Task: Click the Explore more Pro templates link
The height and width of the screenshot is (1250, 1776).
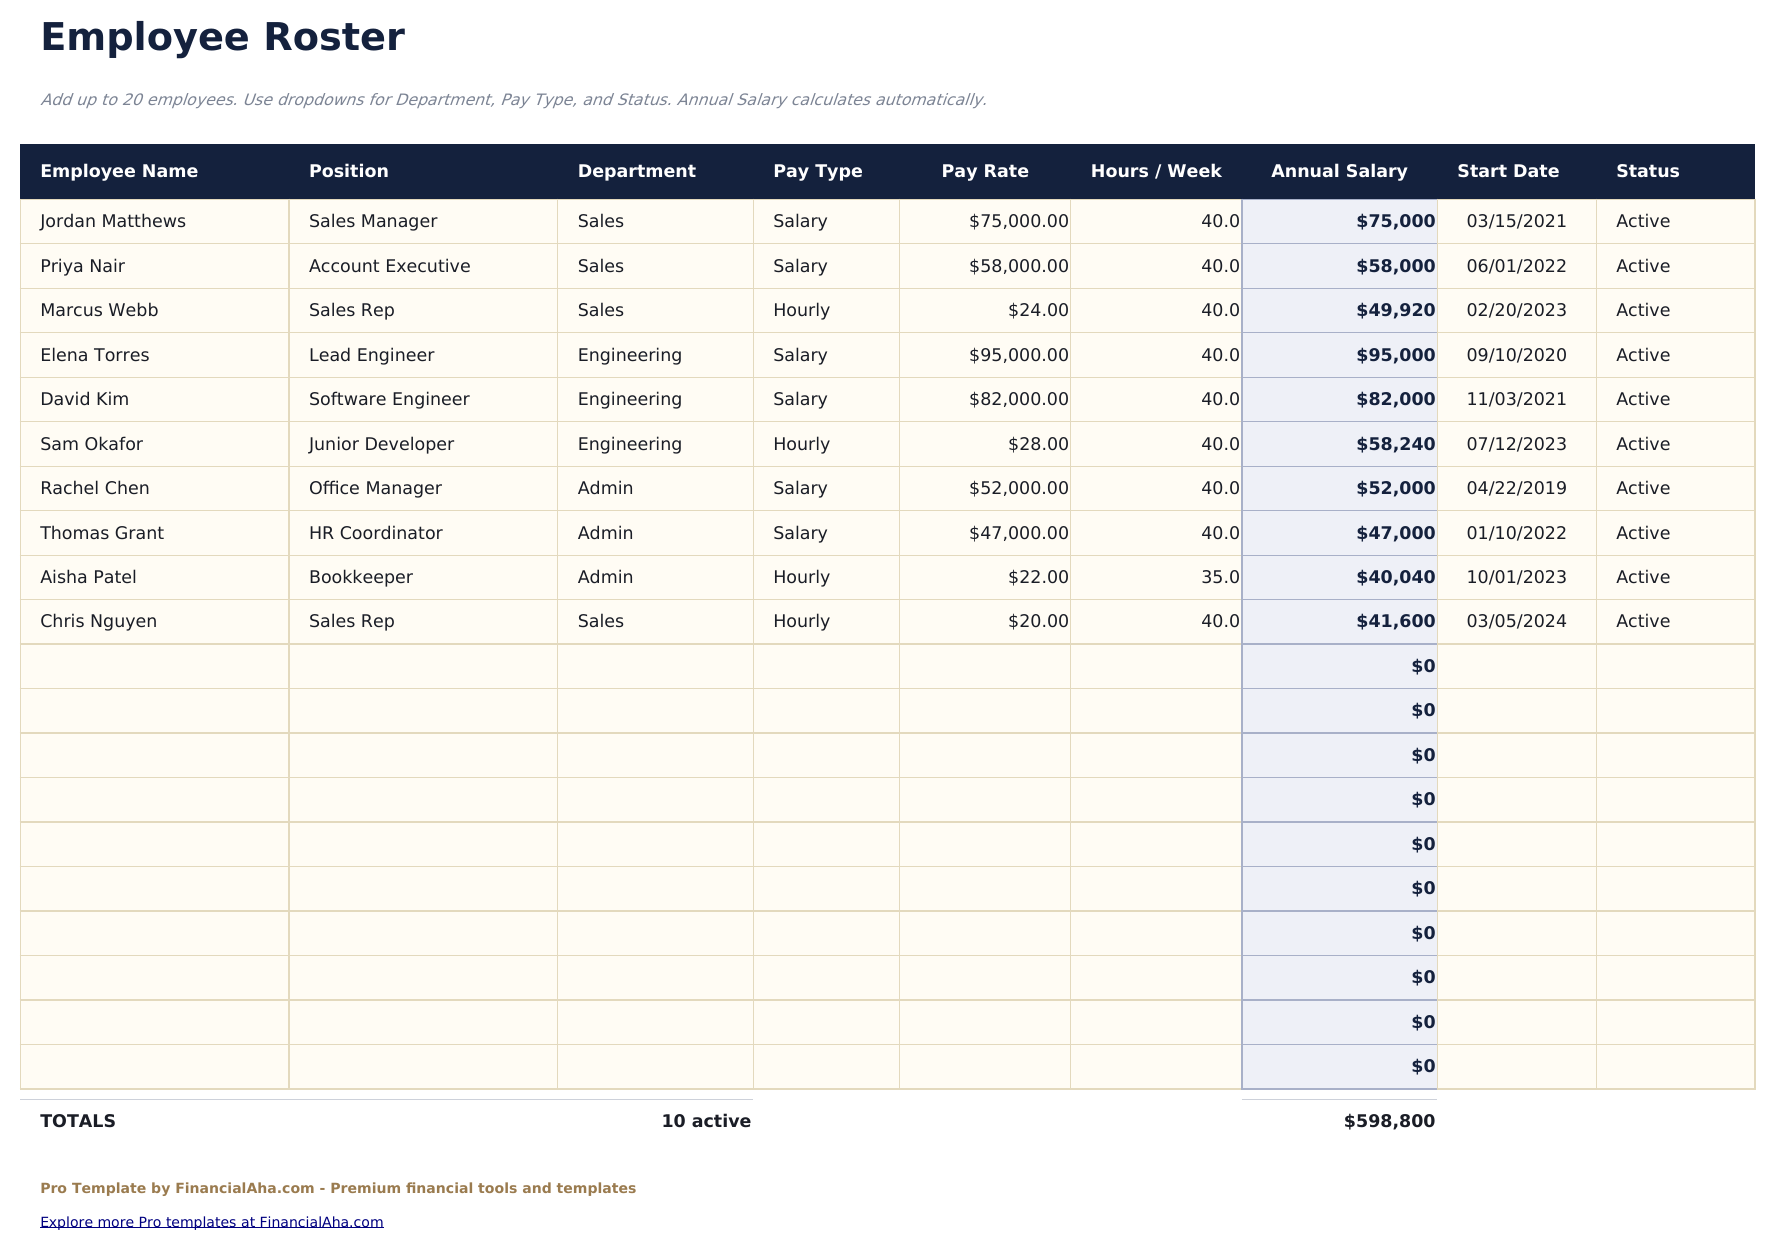Action: click(x=211, y=1221)
